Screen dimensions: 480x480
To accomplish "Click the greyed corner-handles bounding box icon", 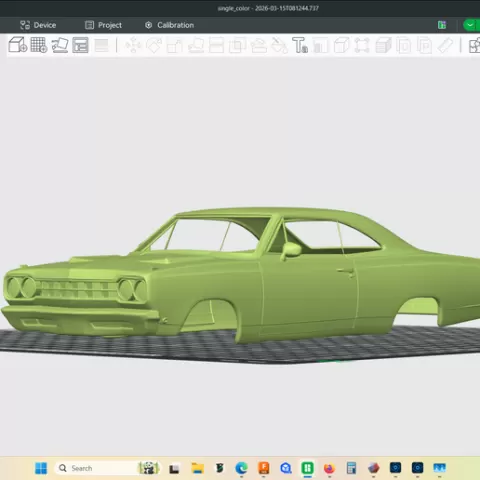I will (x=362, y=45).
